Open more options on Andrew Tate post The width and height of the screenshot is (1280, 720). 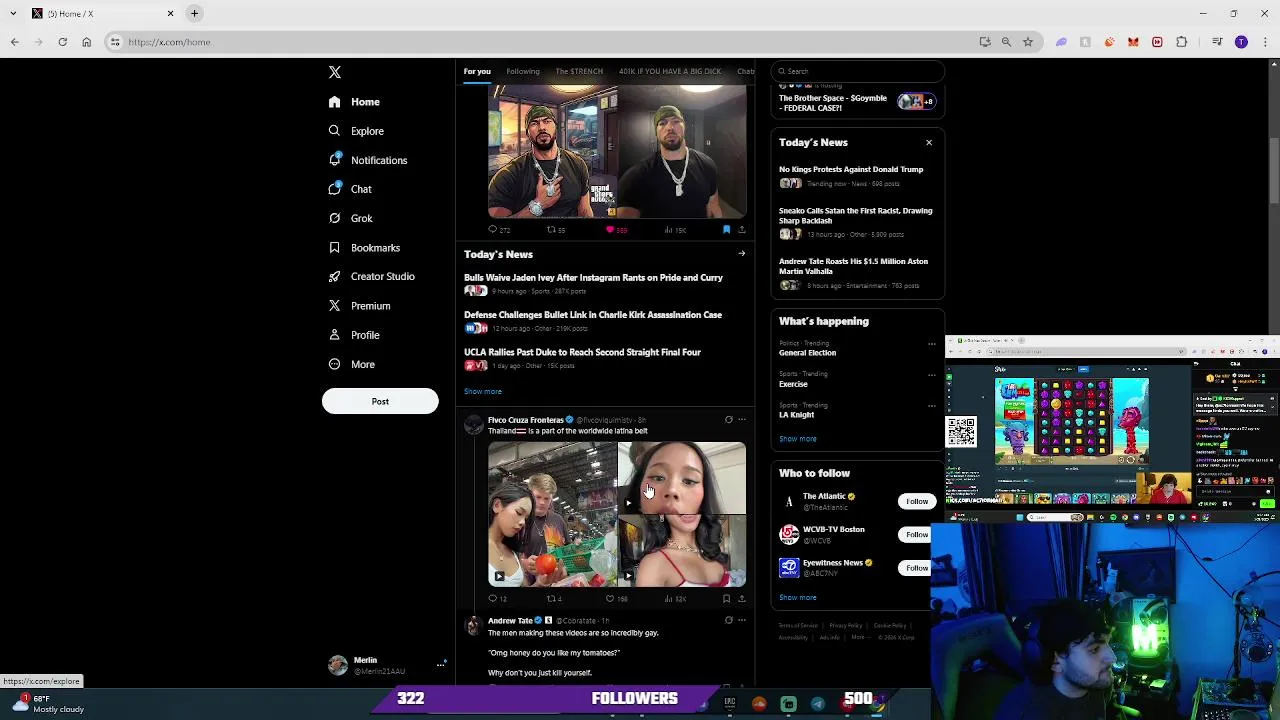tap(741, 620)
